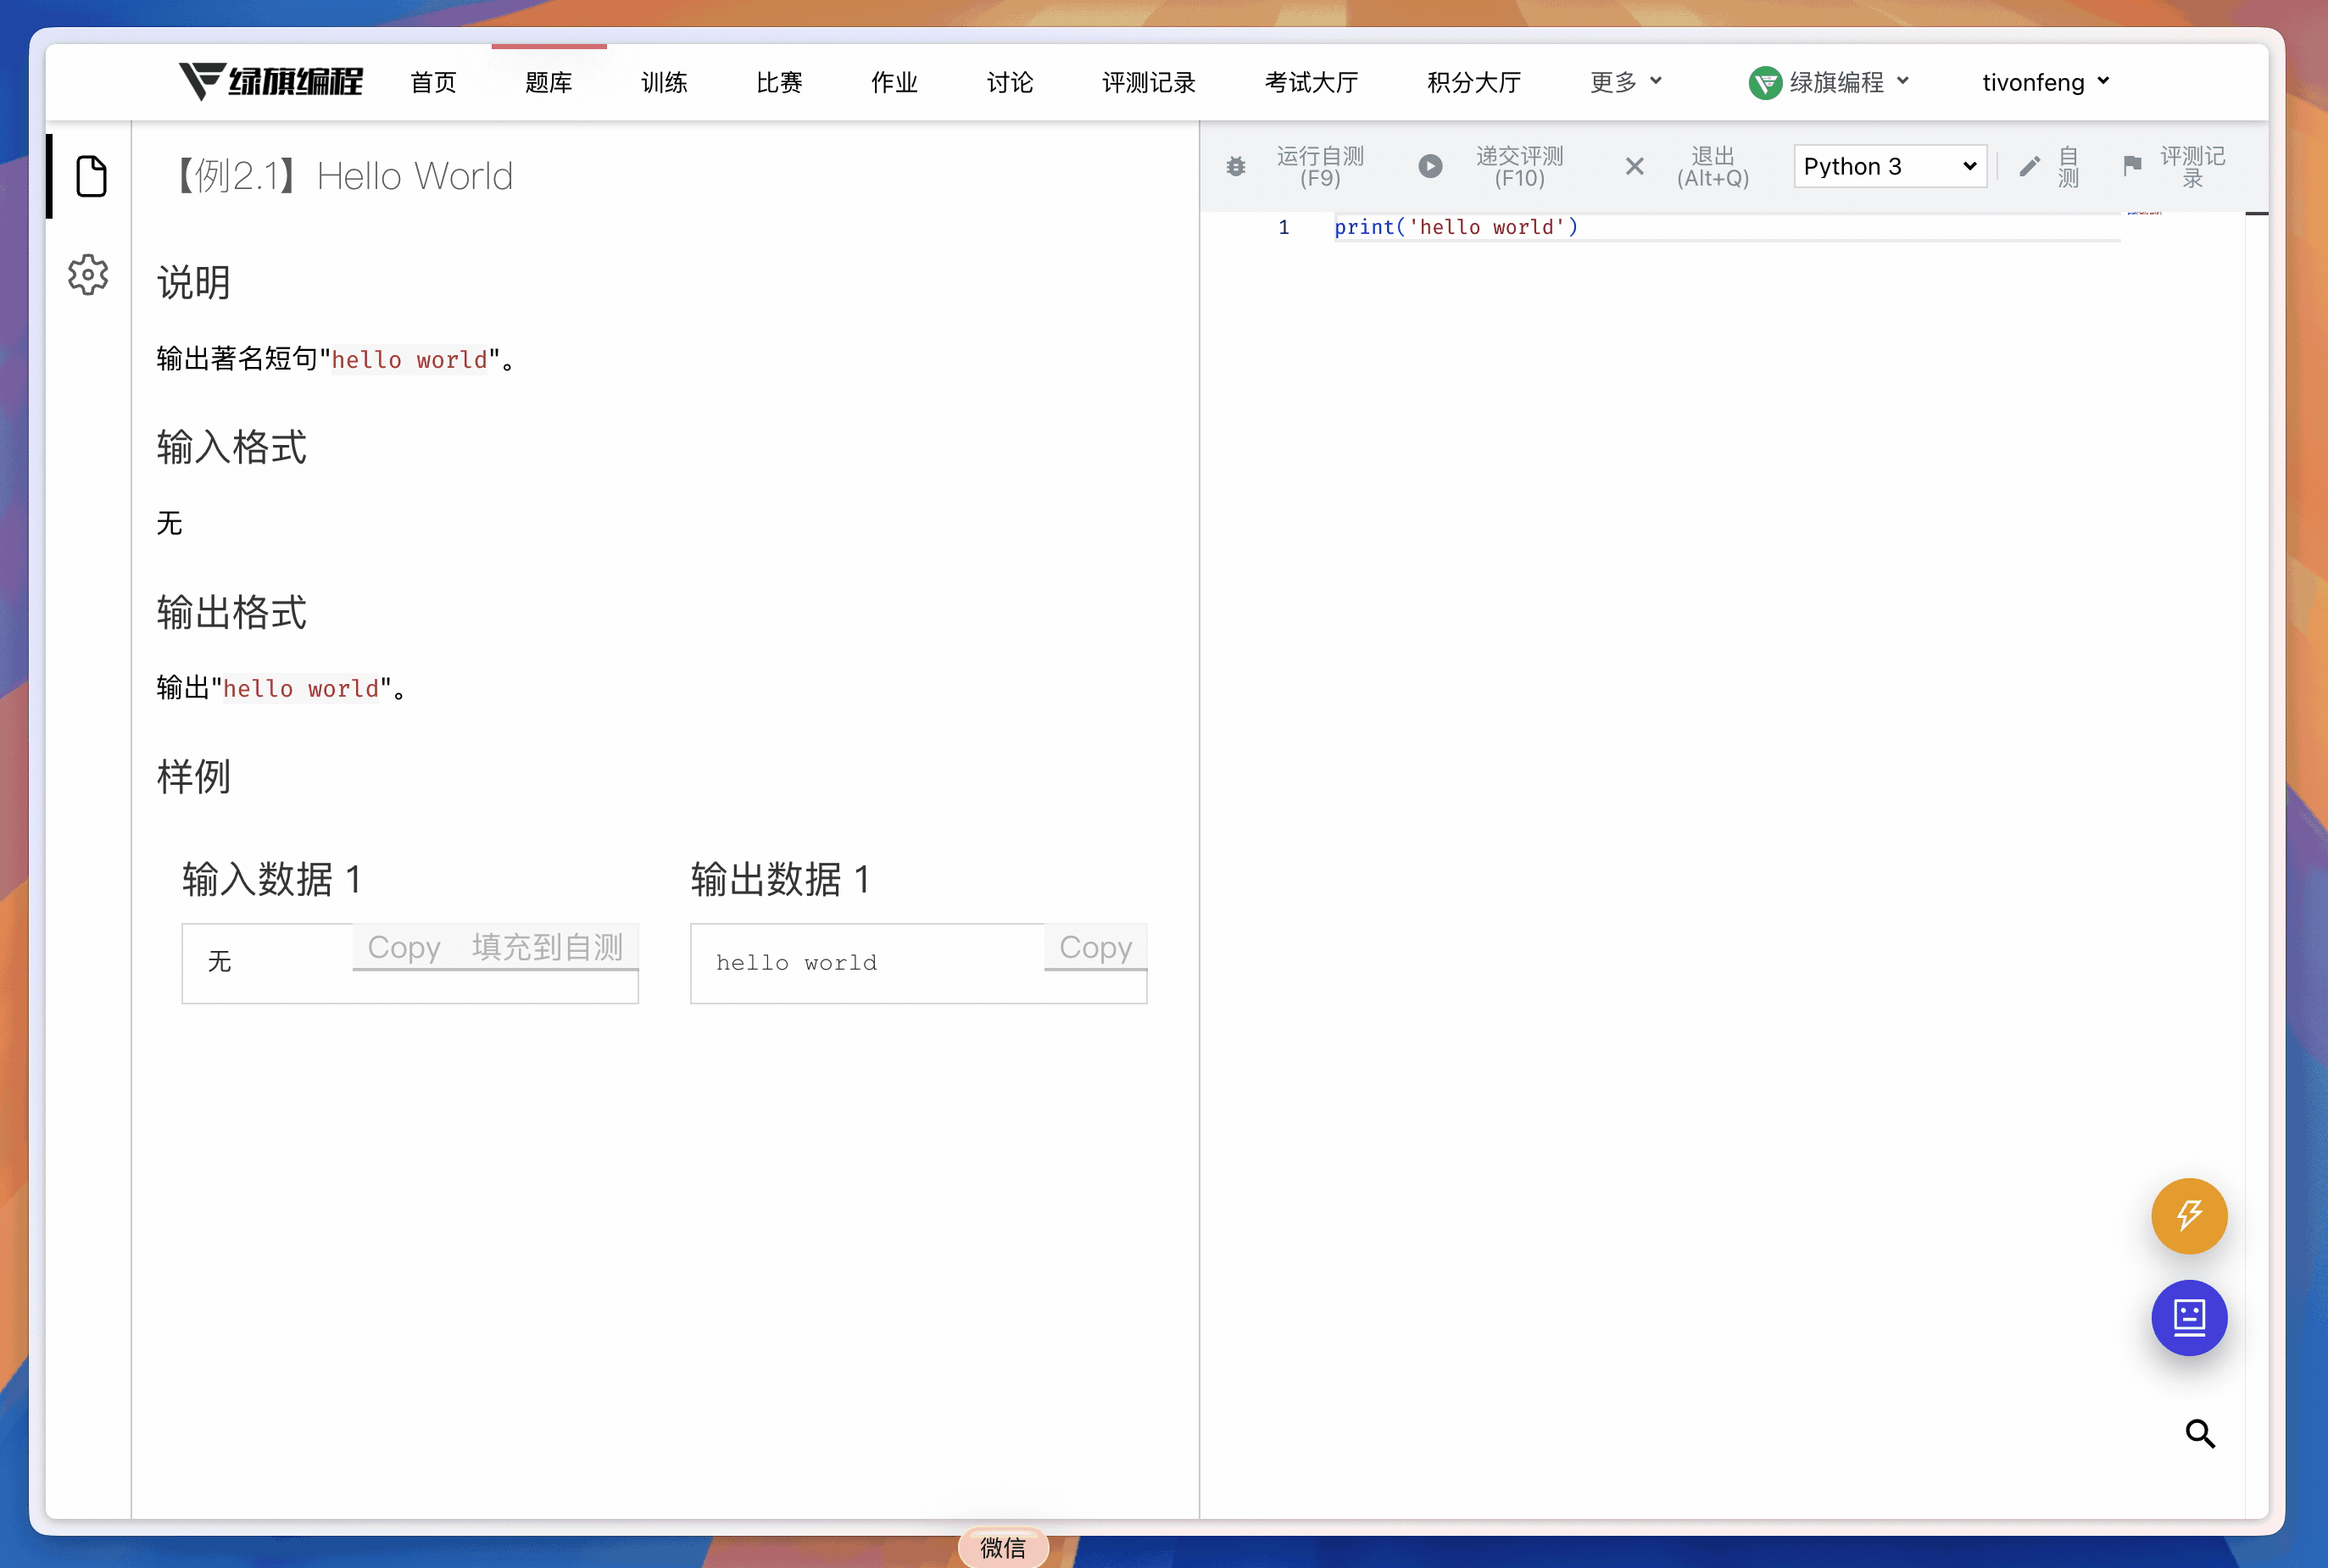This screenshot has height=1568, width=2328.
Task: Open the Python 3 language dropdown
Action: point(1889,166)
